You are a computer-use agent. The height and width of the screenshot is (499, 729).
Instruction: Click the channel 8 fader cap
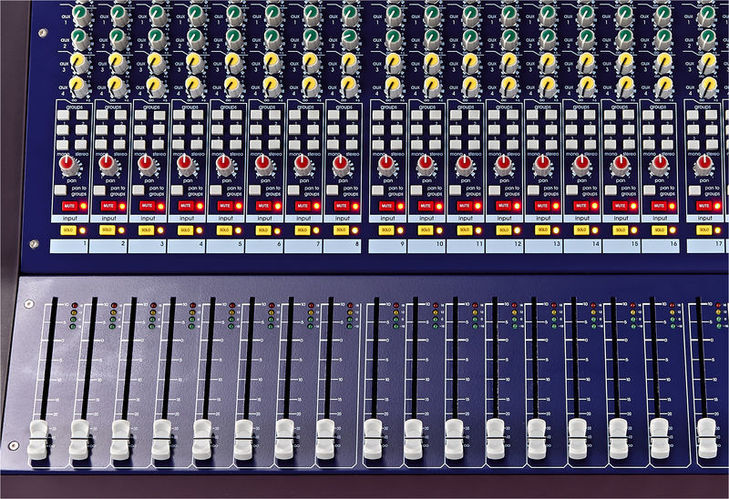325,440
